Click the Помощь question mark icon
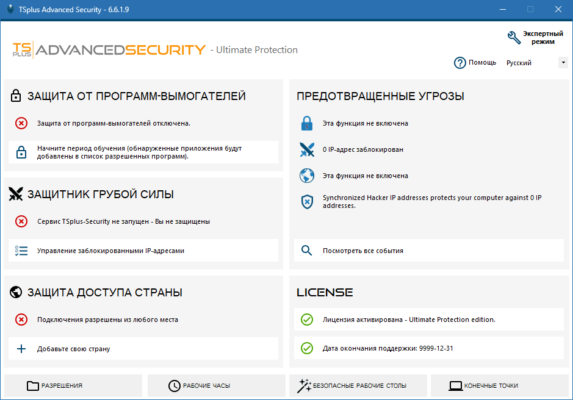573x400 pixels. [x=460, y=63]
